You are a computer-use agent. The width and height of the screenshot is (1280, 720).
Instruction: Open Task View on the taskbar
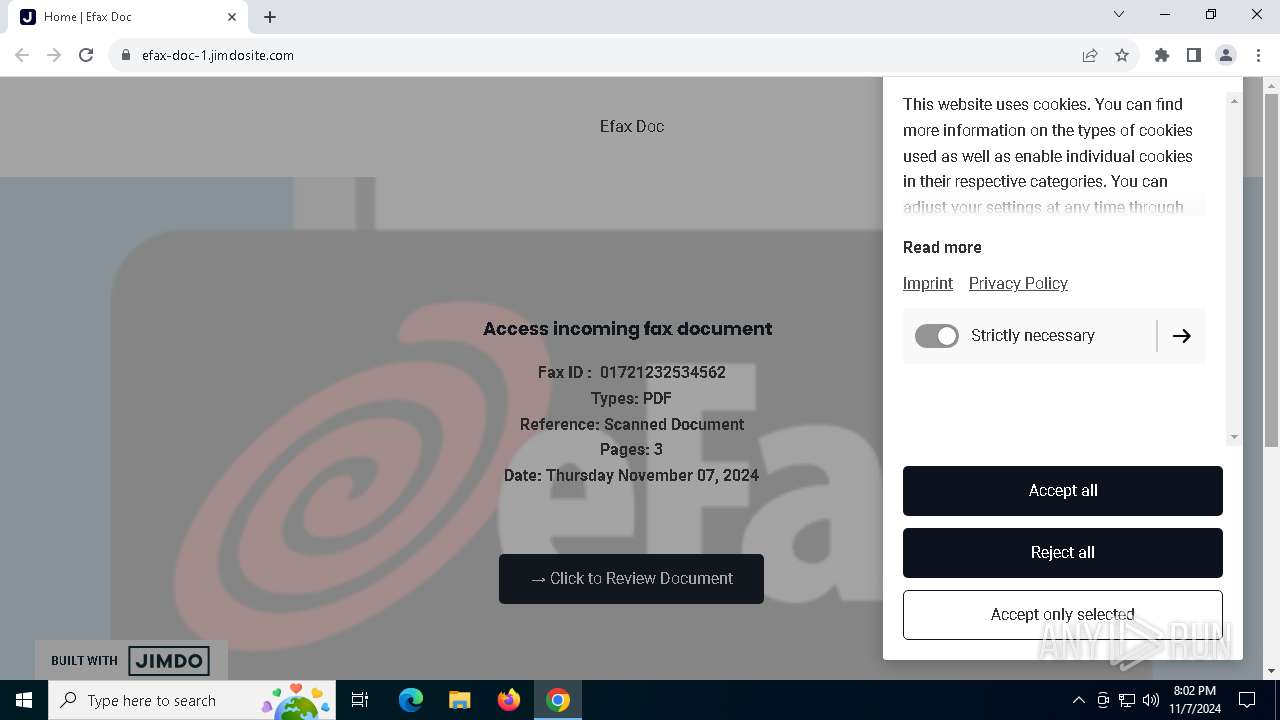360,700
